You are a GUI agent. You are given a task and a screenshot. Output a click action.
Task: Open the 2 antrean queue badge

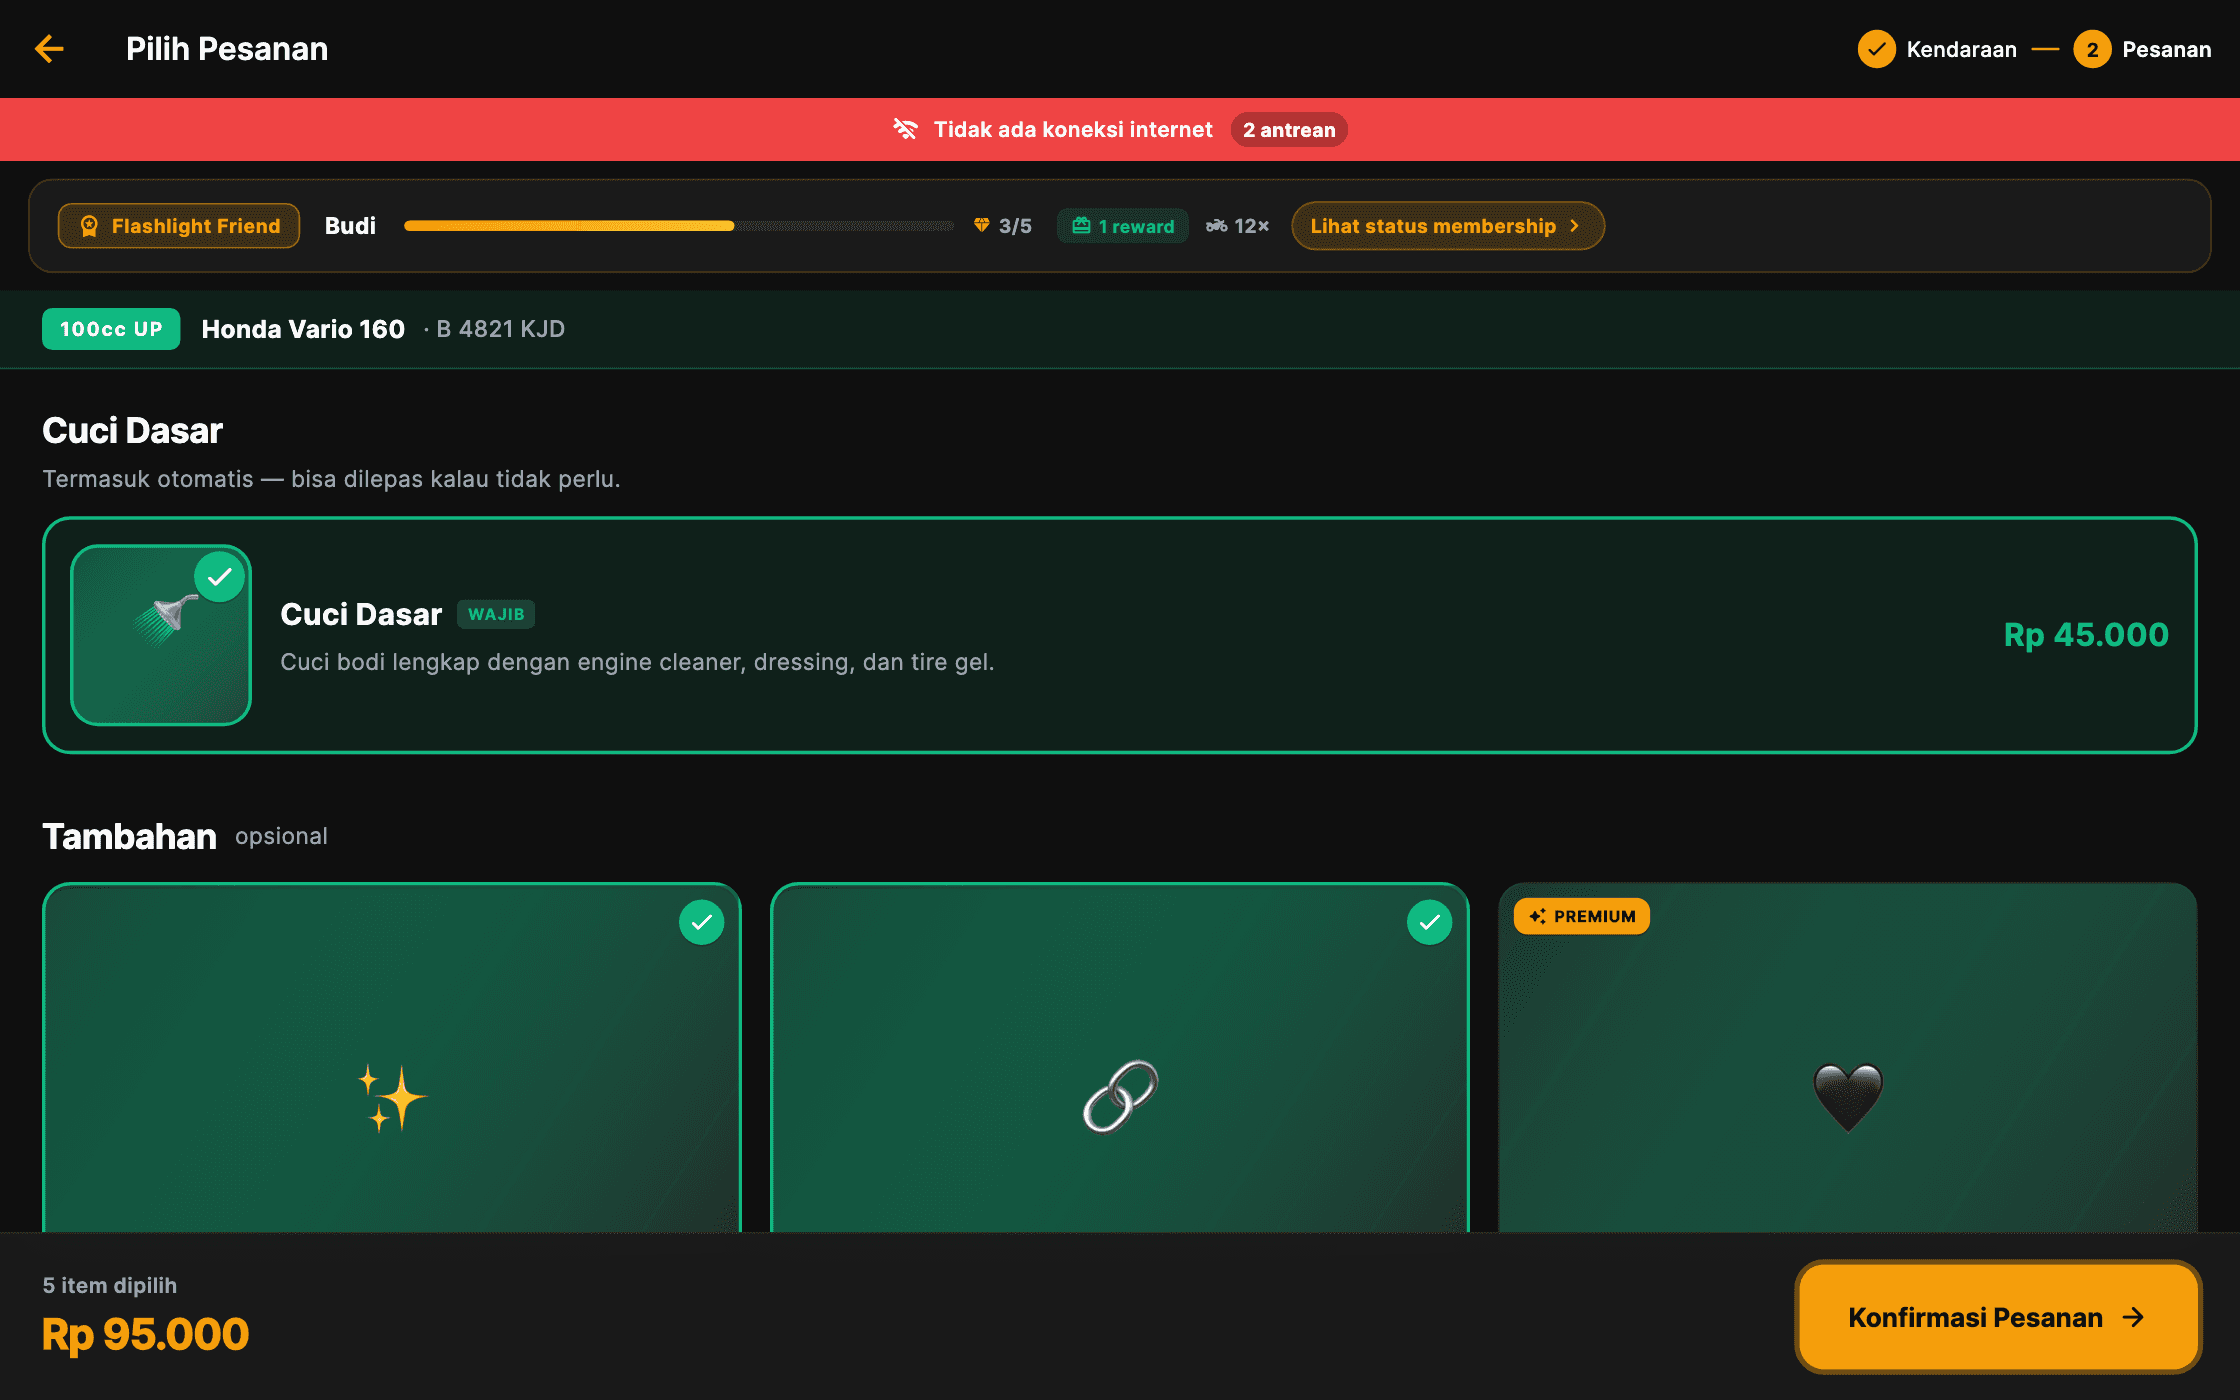1289,130
